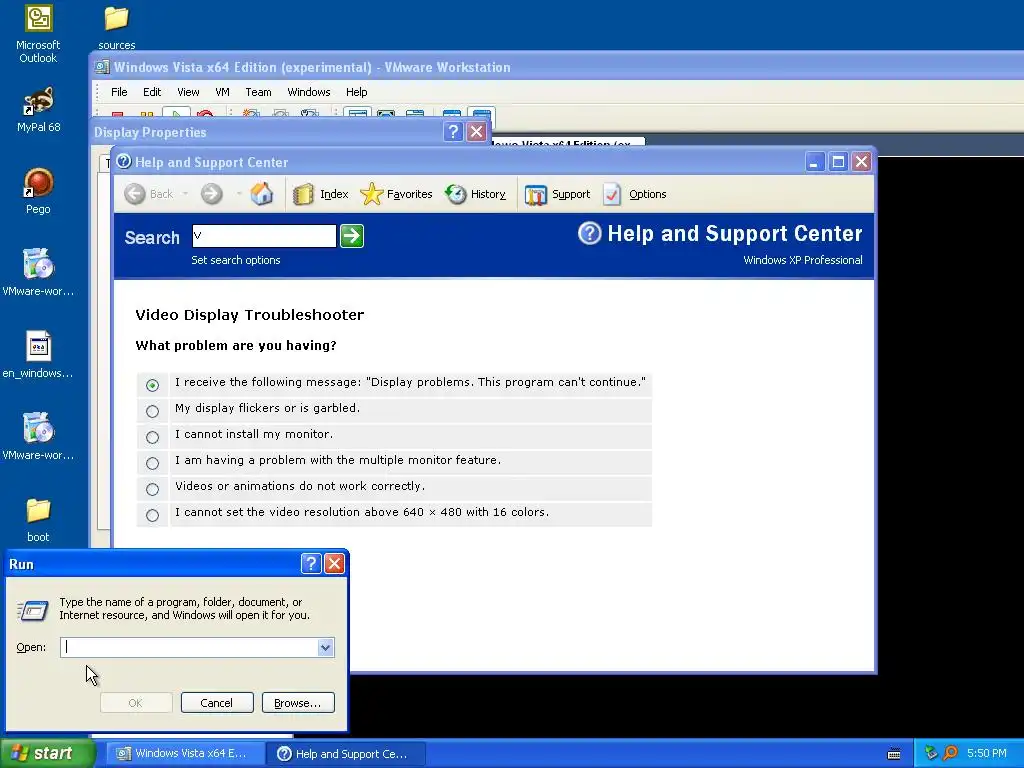Click the orange magnifier tray icon
This screenshot has height=768, width=1024.
click(x=950, y=754)
